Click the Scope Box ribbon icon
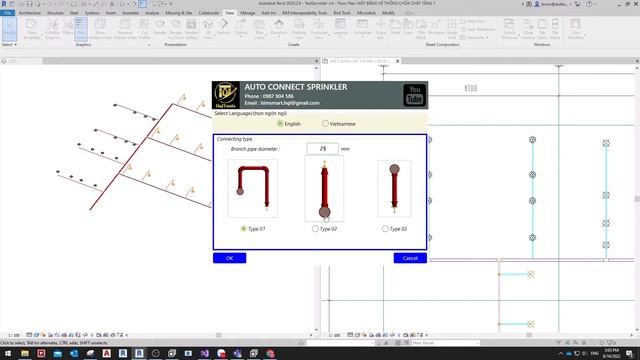The width and height of the screenshot is (640, 360). coord(380,29)
